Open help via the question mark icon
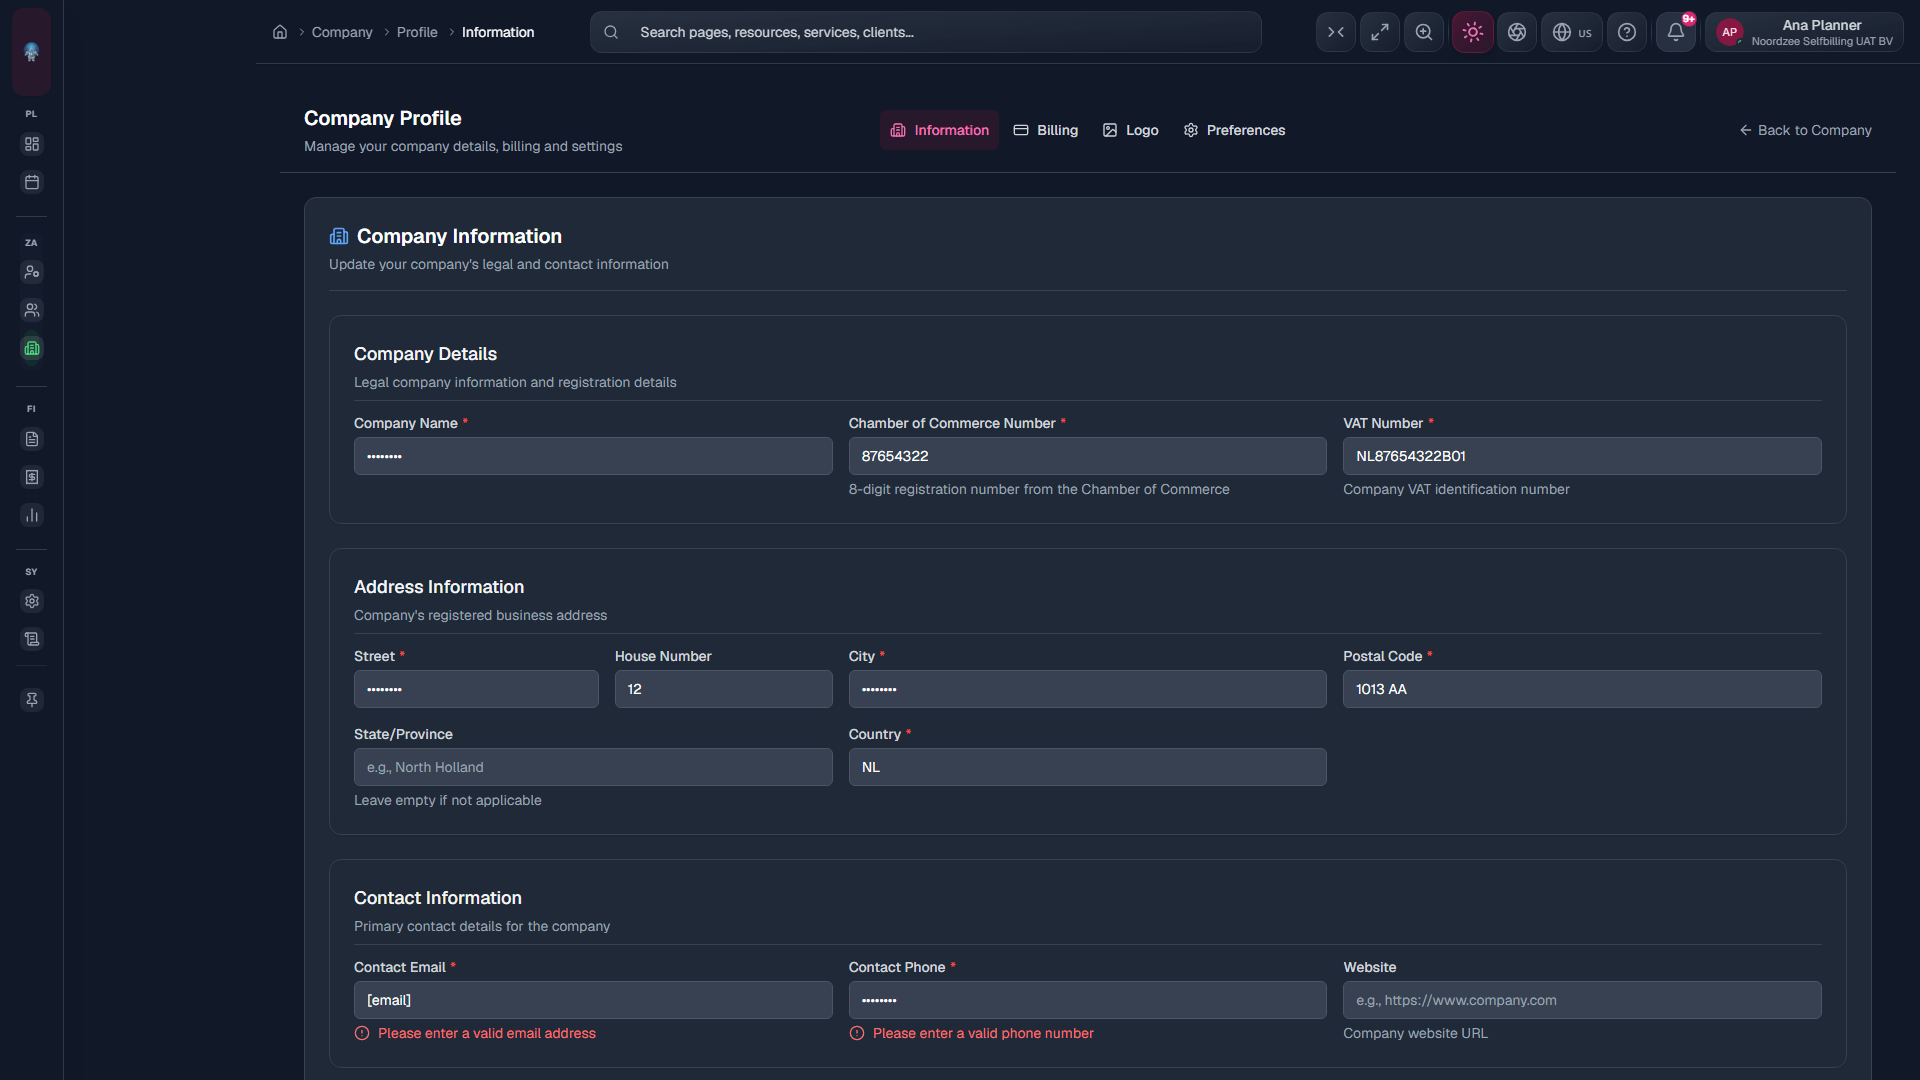1920x1080 pixels. tap(1627, 32)
